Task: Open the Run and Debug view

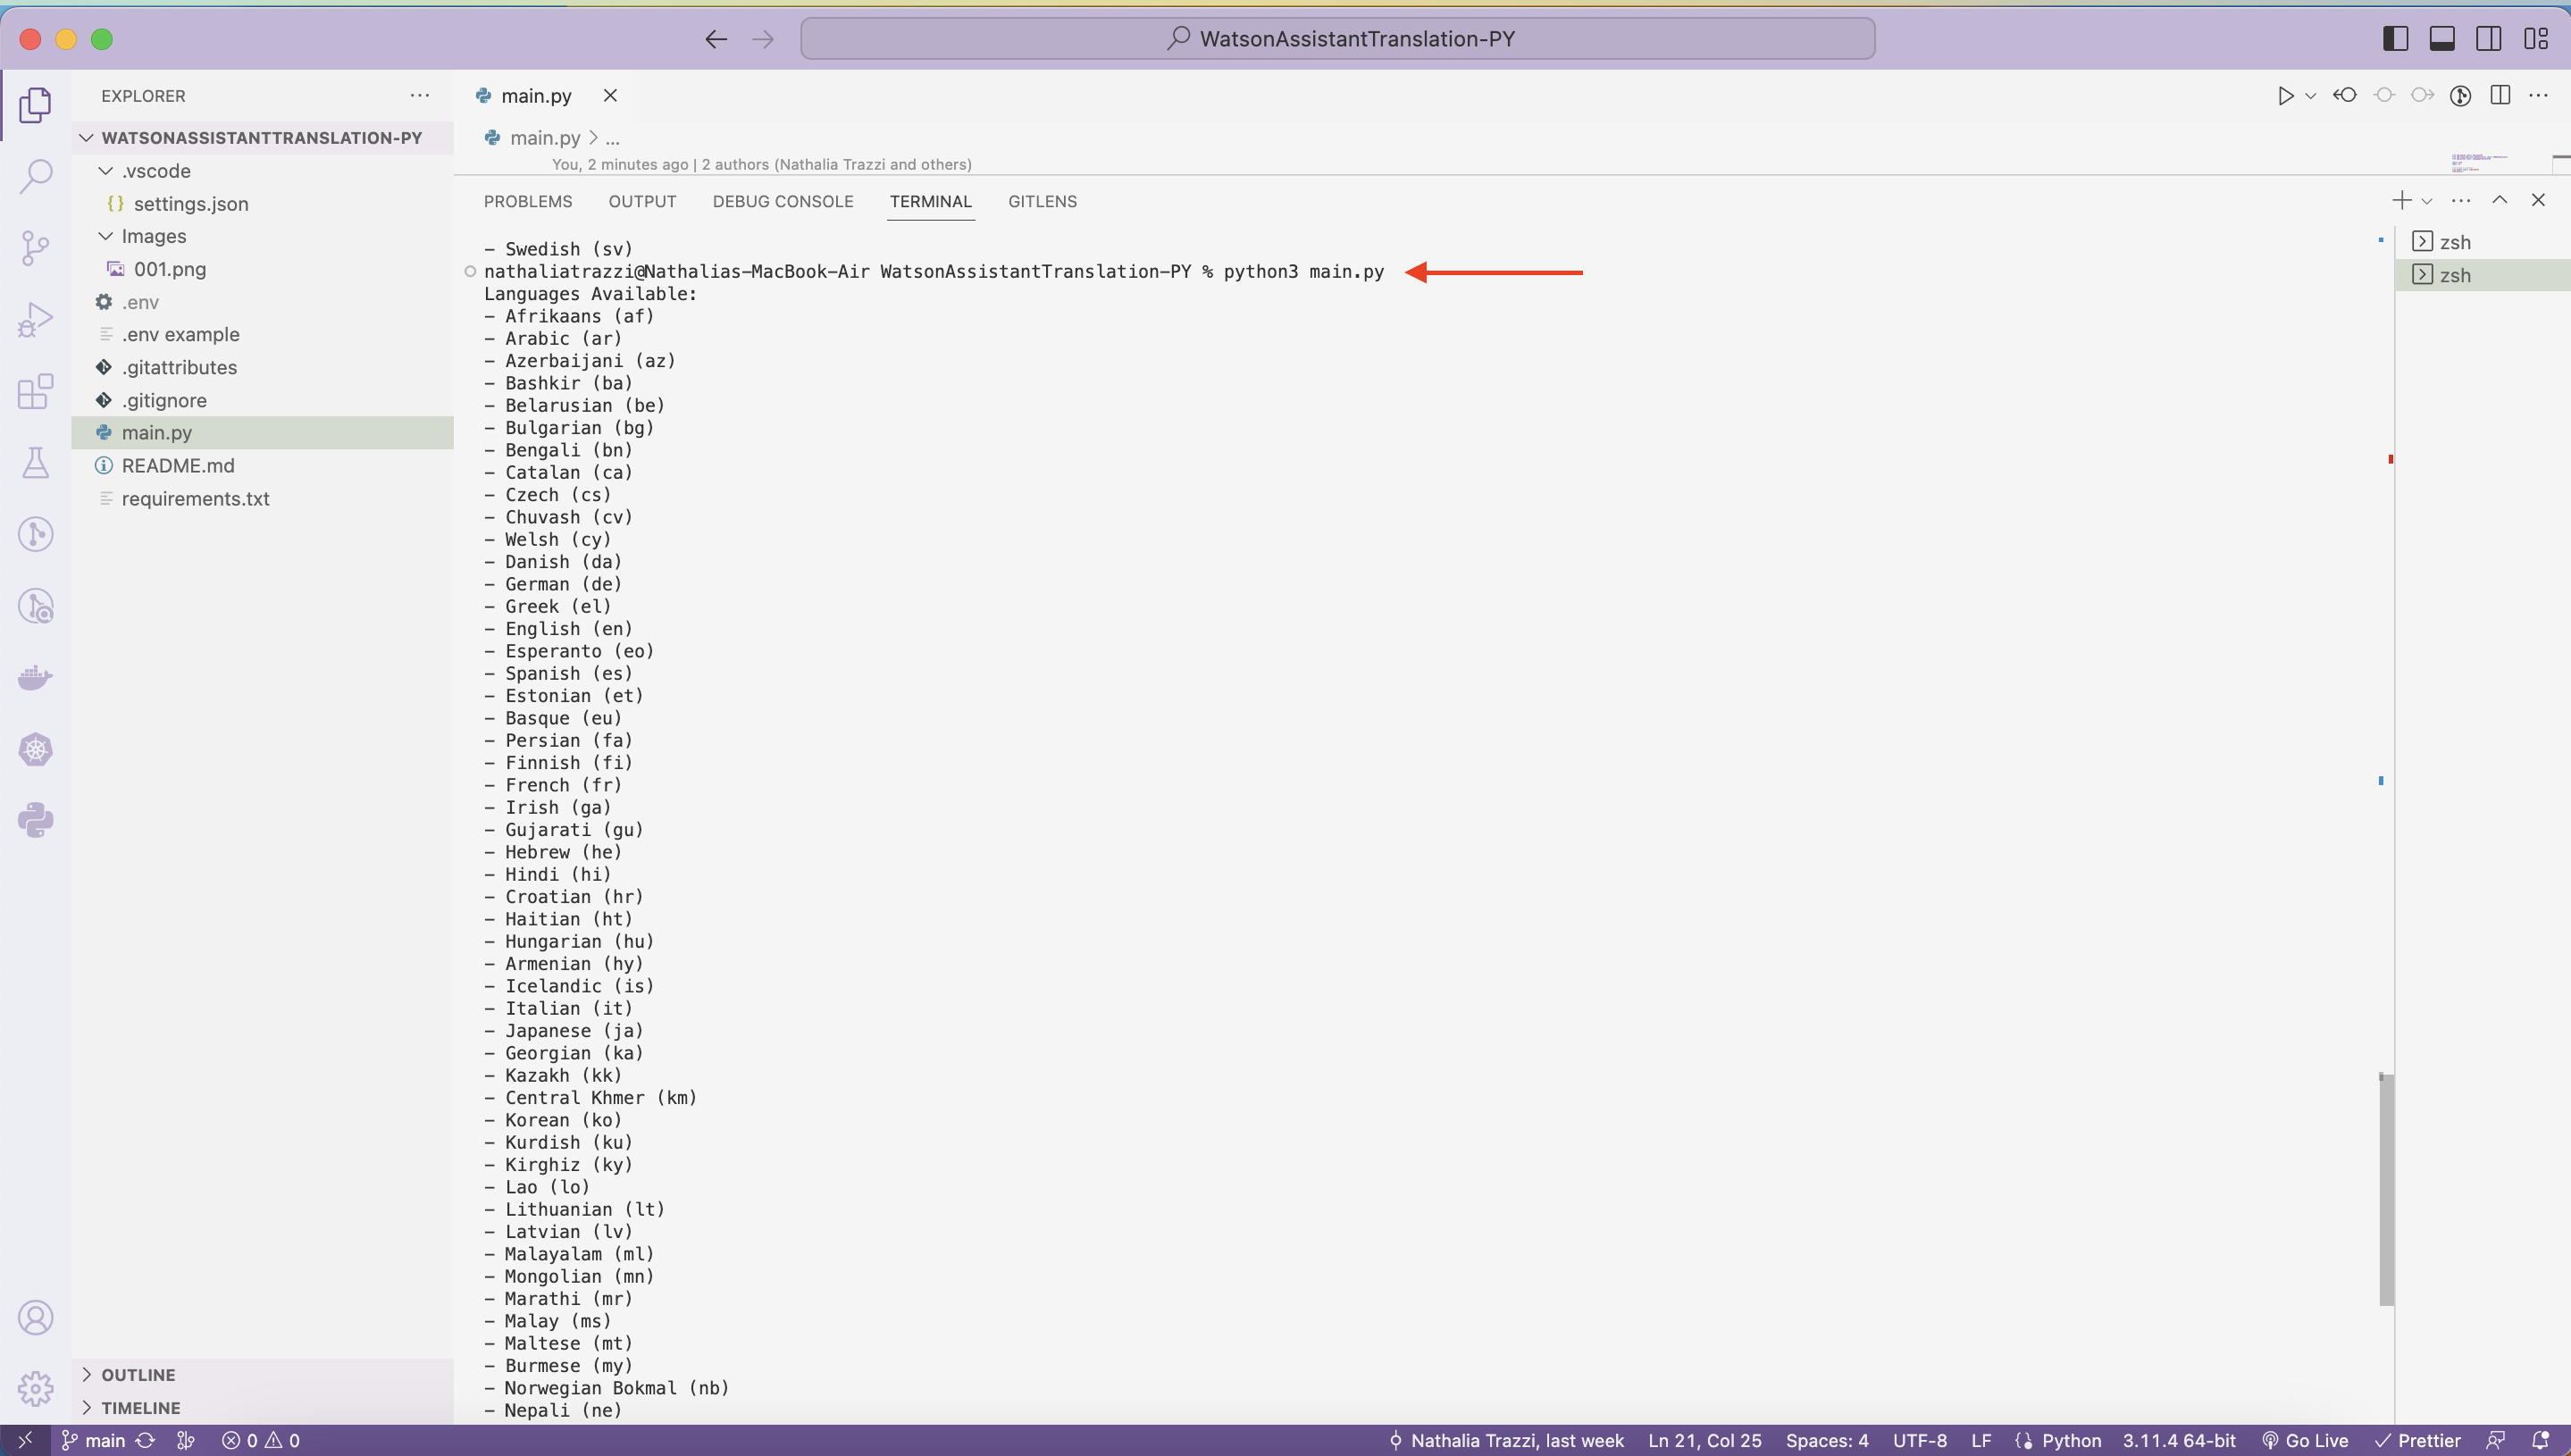Action: point(36,320)
